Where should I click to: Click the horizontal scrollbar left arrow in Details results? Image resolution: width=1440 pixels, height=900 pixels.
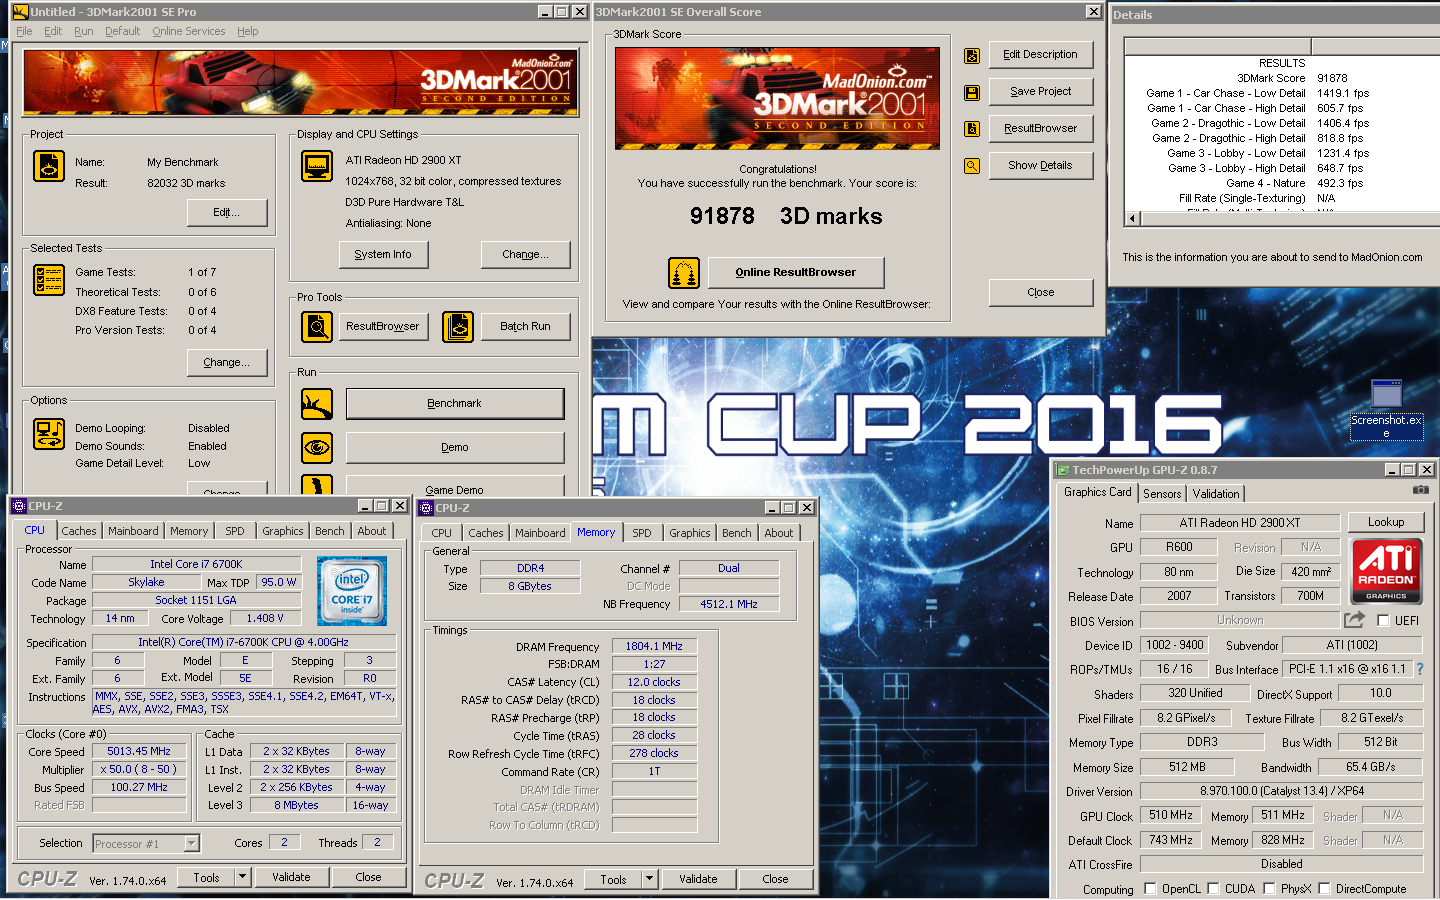[1133, 218]
